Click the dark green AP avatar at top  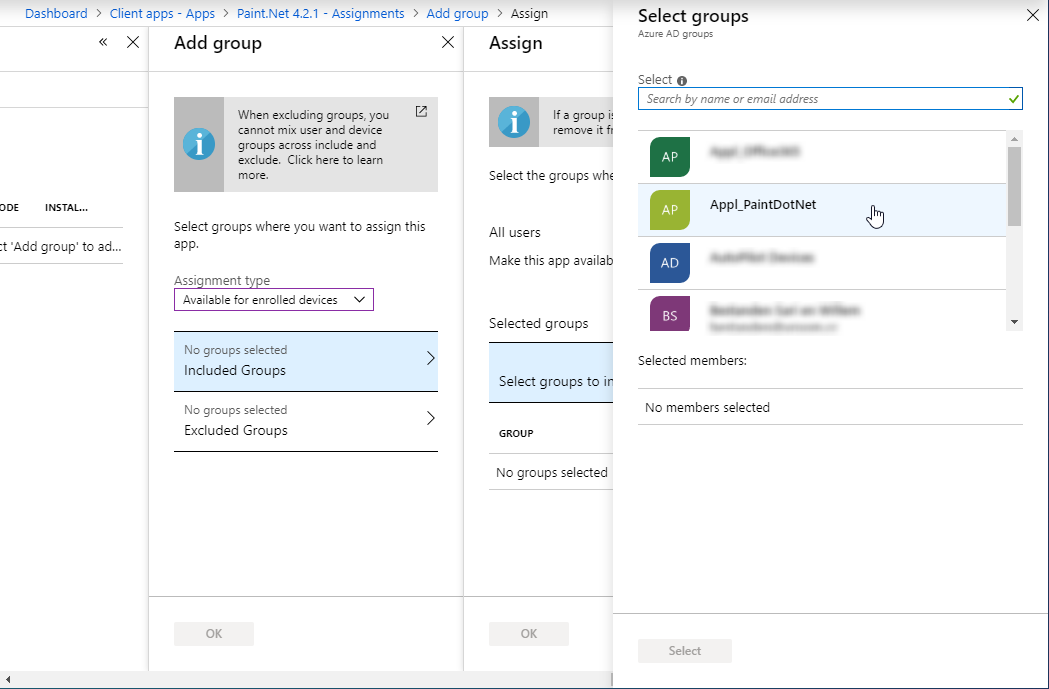pos(670,157)
